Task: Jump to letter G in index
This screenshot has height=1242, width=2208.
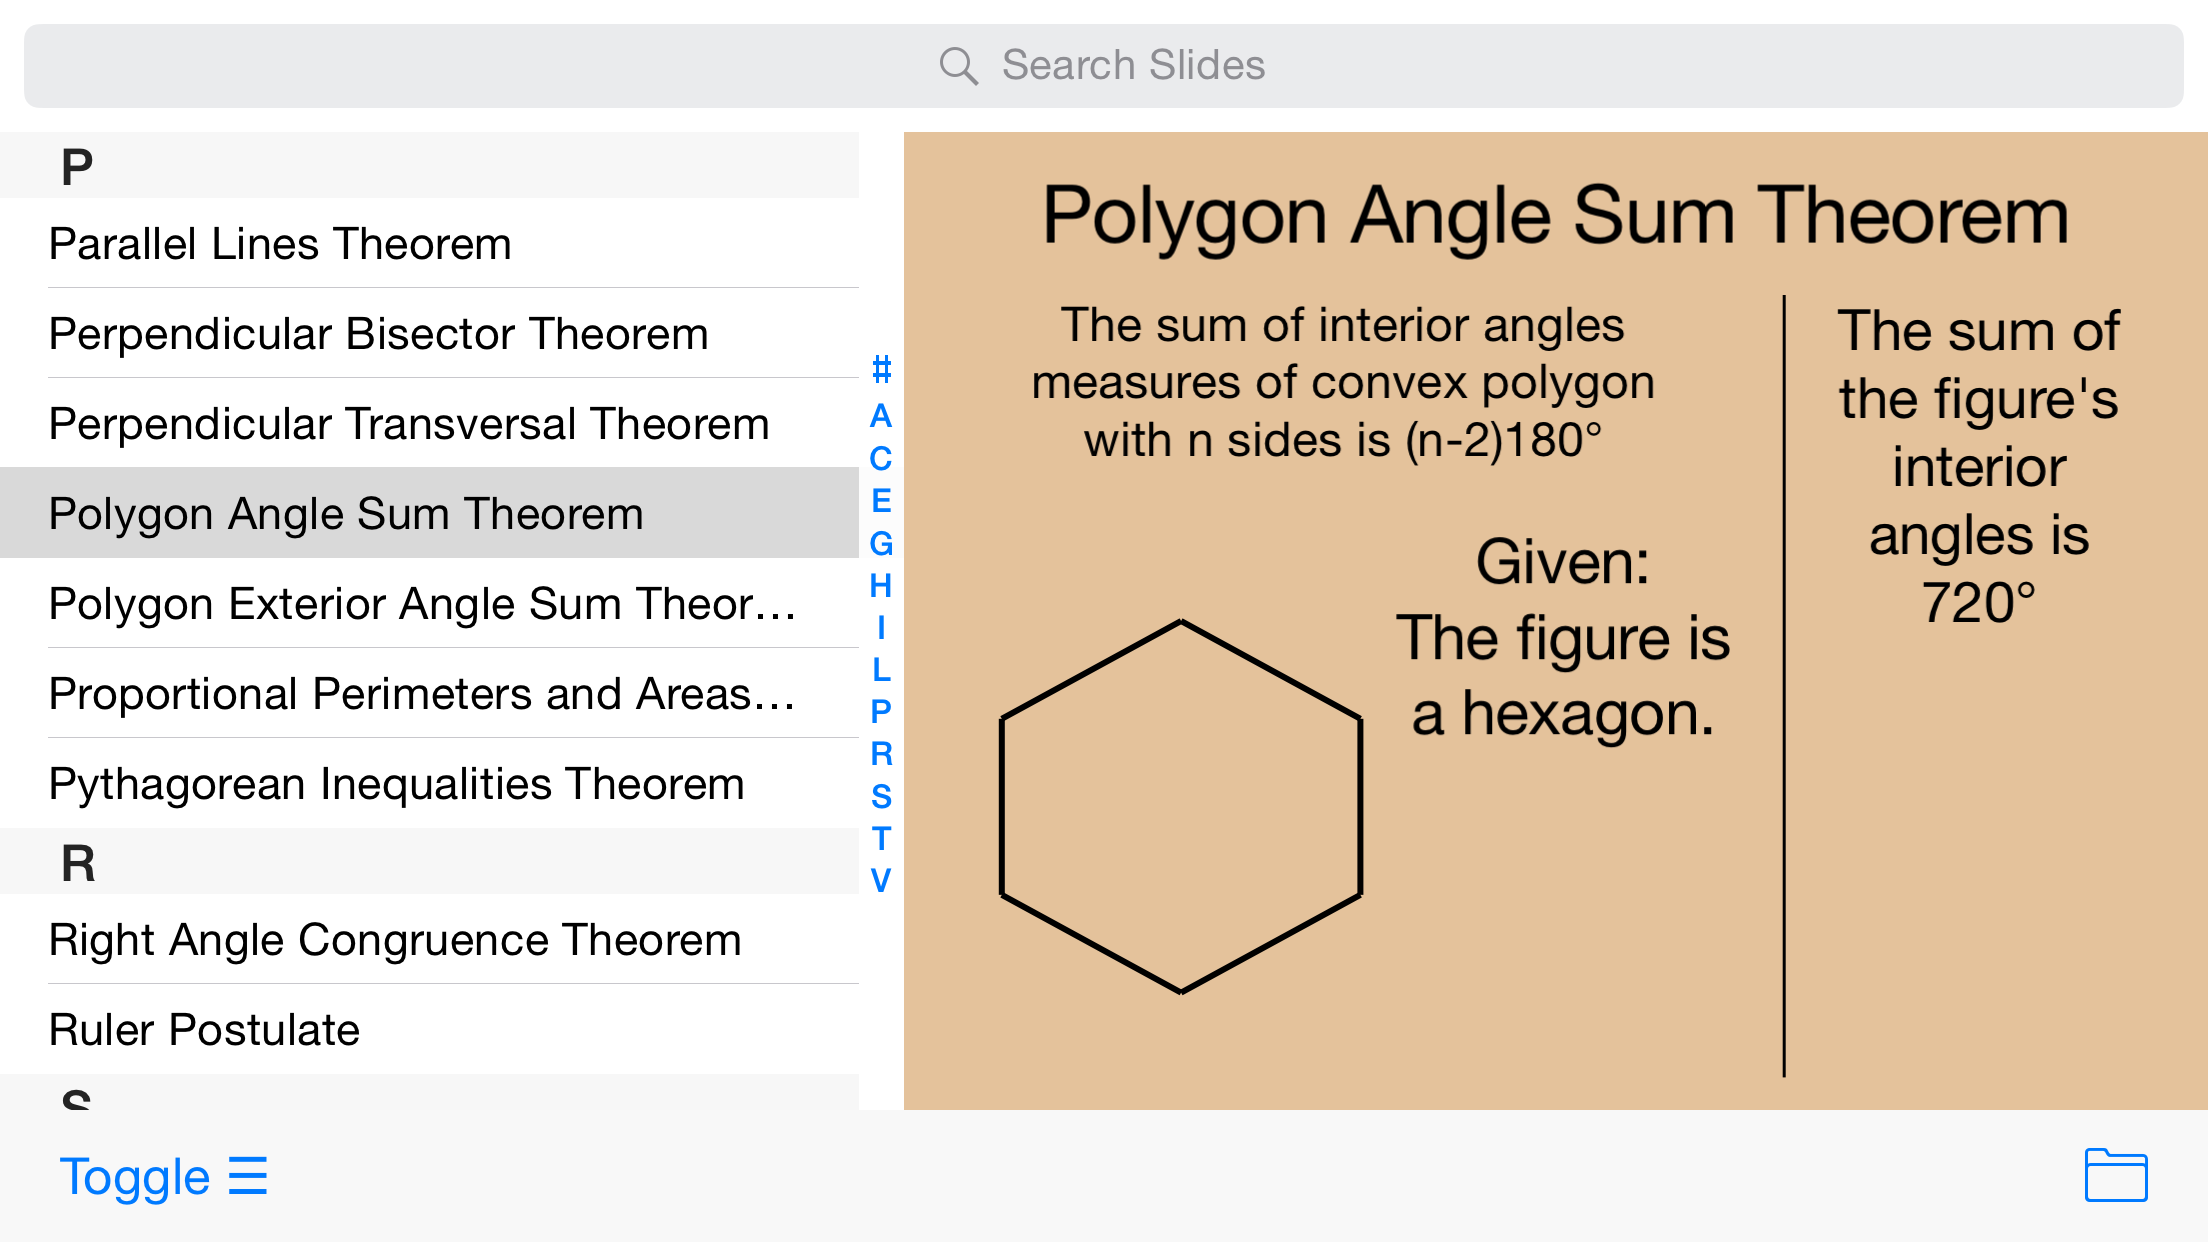Action: coord(881,543)
